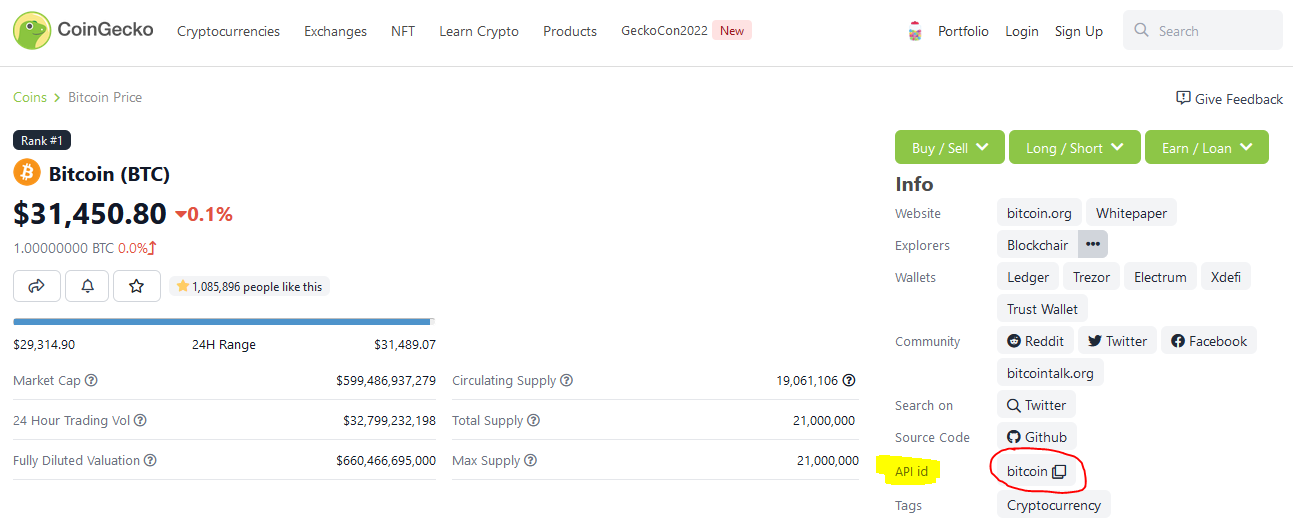Click the header Search input field

1203,31
